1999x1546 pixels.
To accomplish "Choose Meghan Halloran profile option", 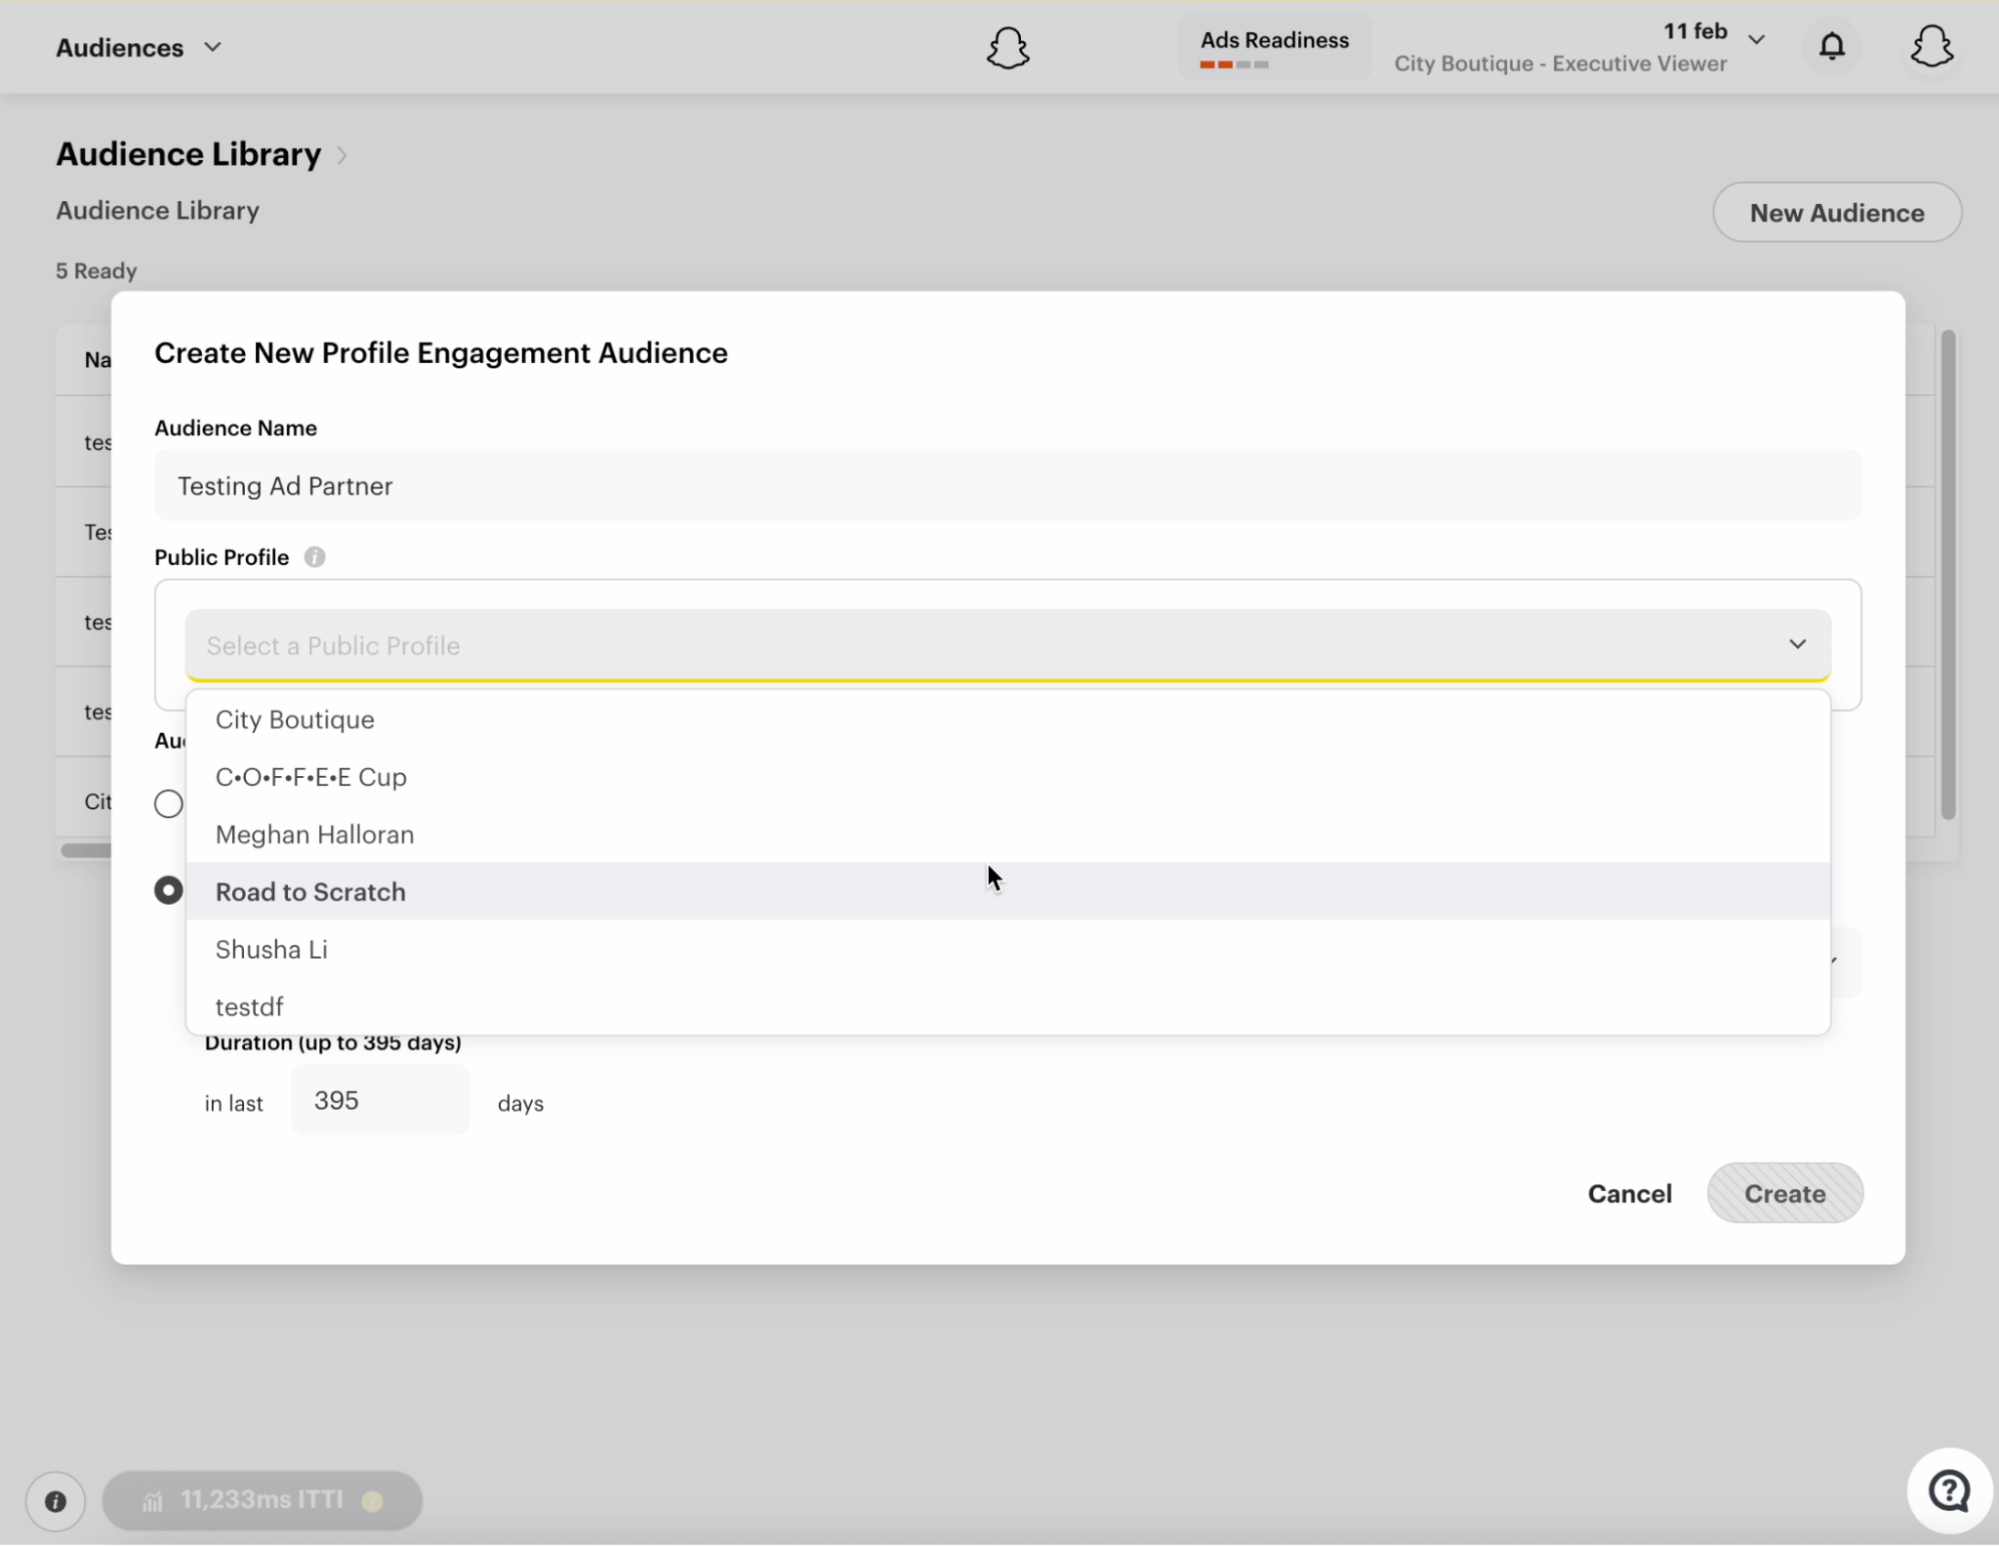I will tap(1007, 834).
